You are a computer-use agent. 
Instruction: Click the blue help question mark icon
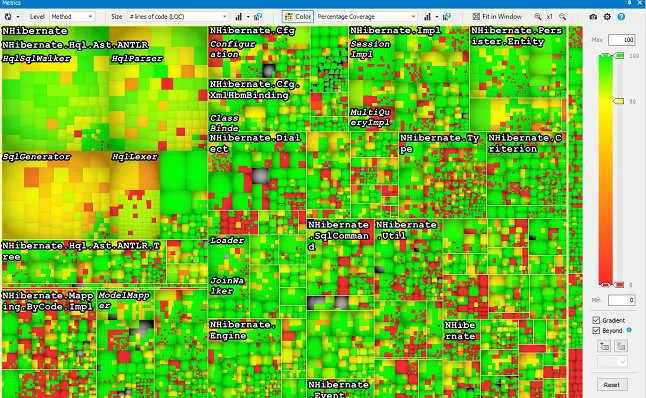pos(621,17)
